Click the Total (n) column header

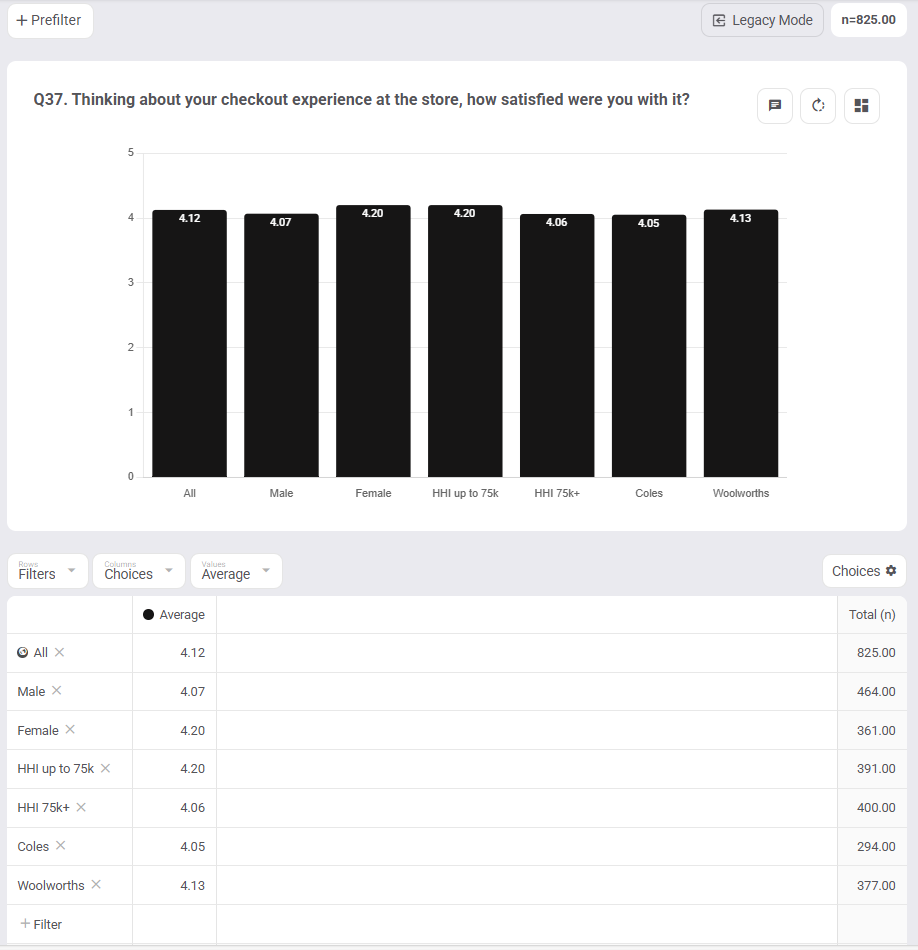pyautogui.click(x=872, y=614)
